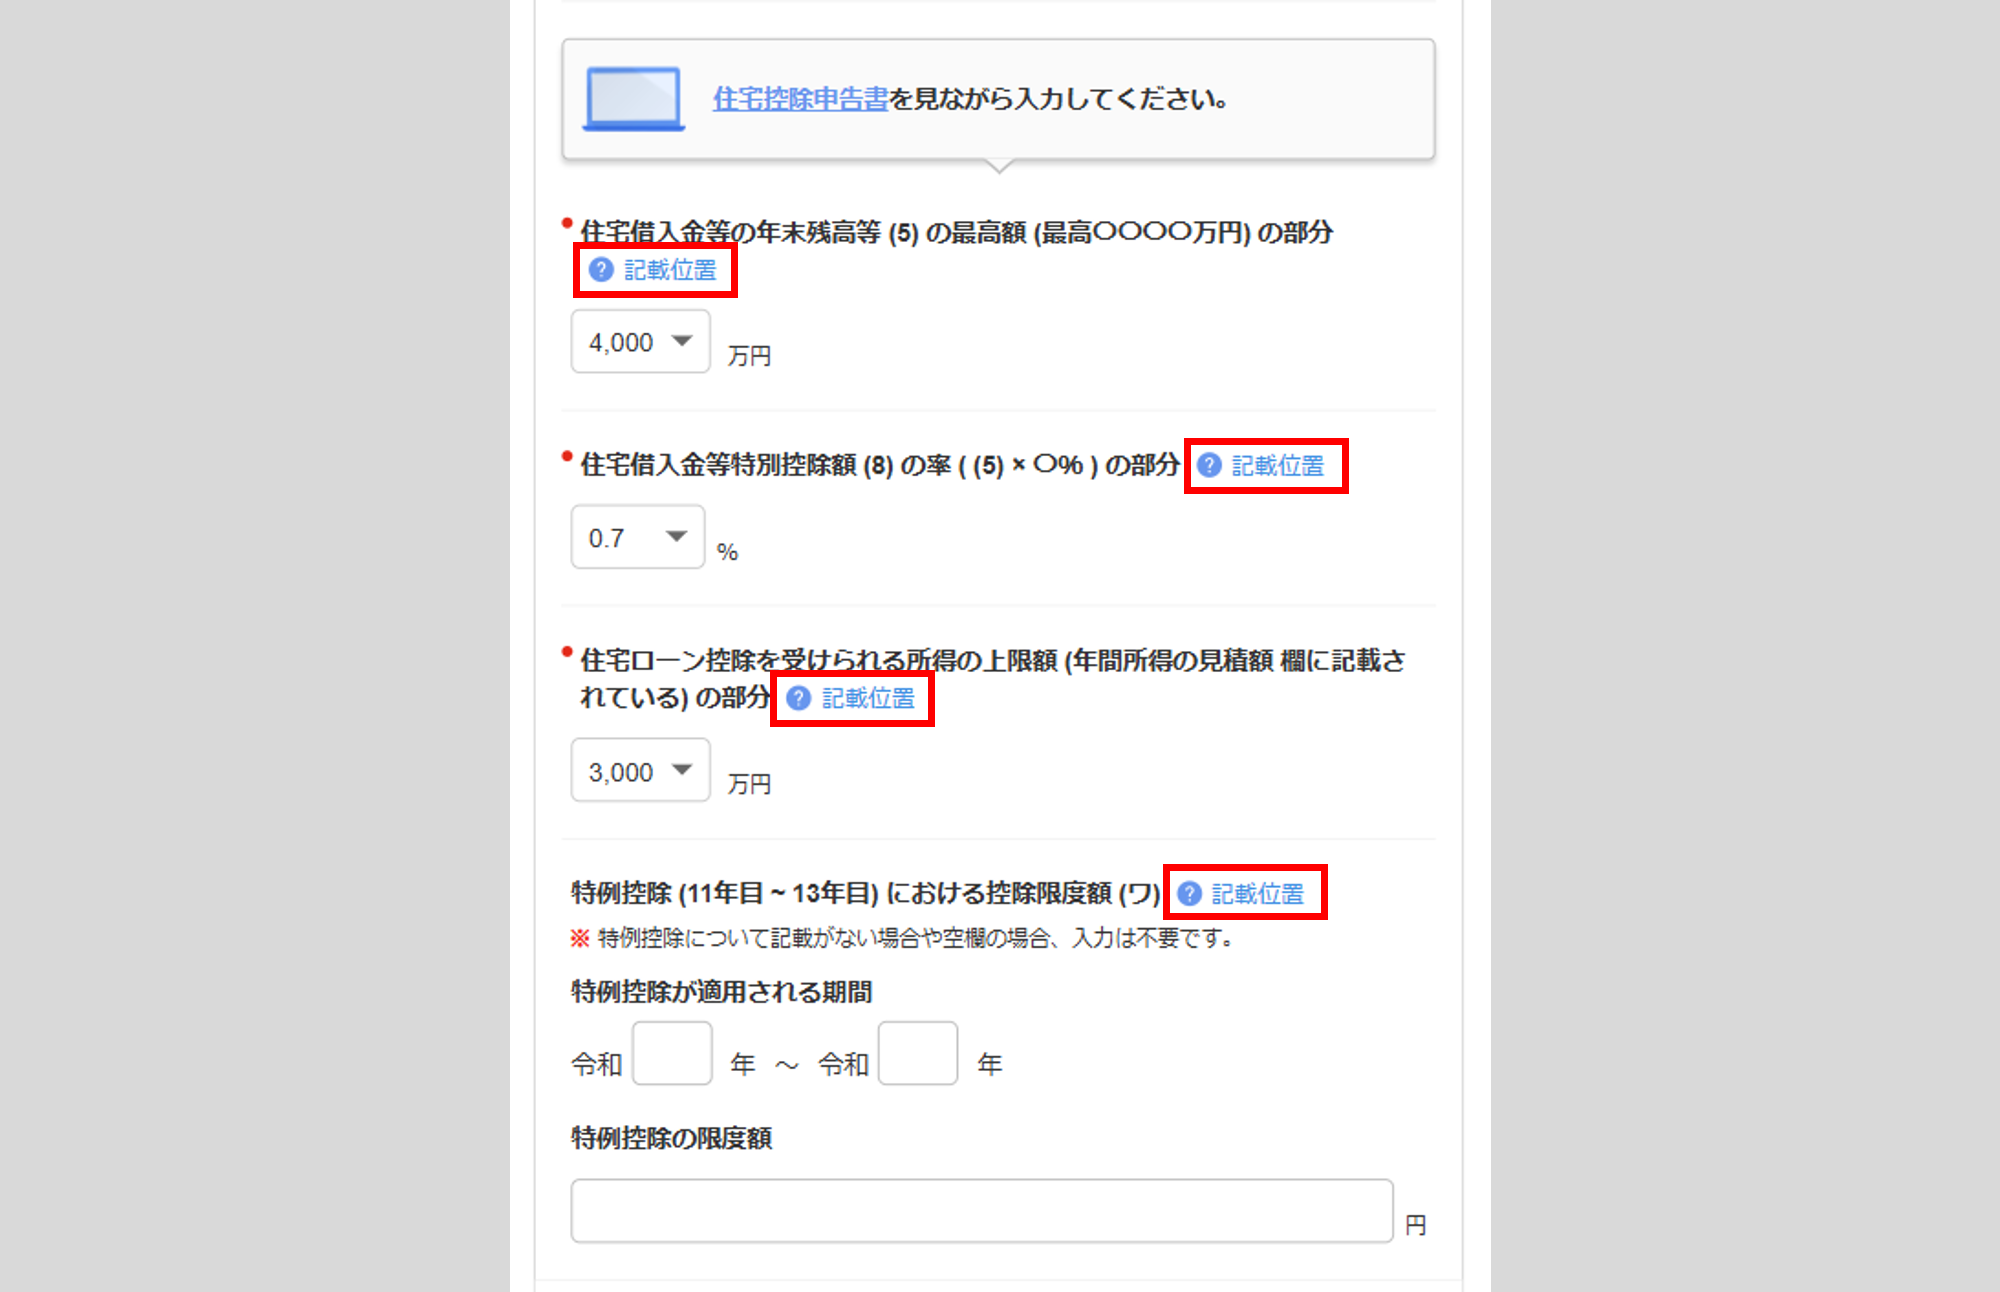This screenshot has width=2000, height=1292.
Task: Open 記載位置 link for 特例控除 控除限度額
Action: click(1257, 893)
